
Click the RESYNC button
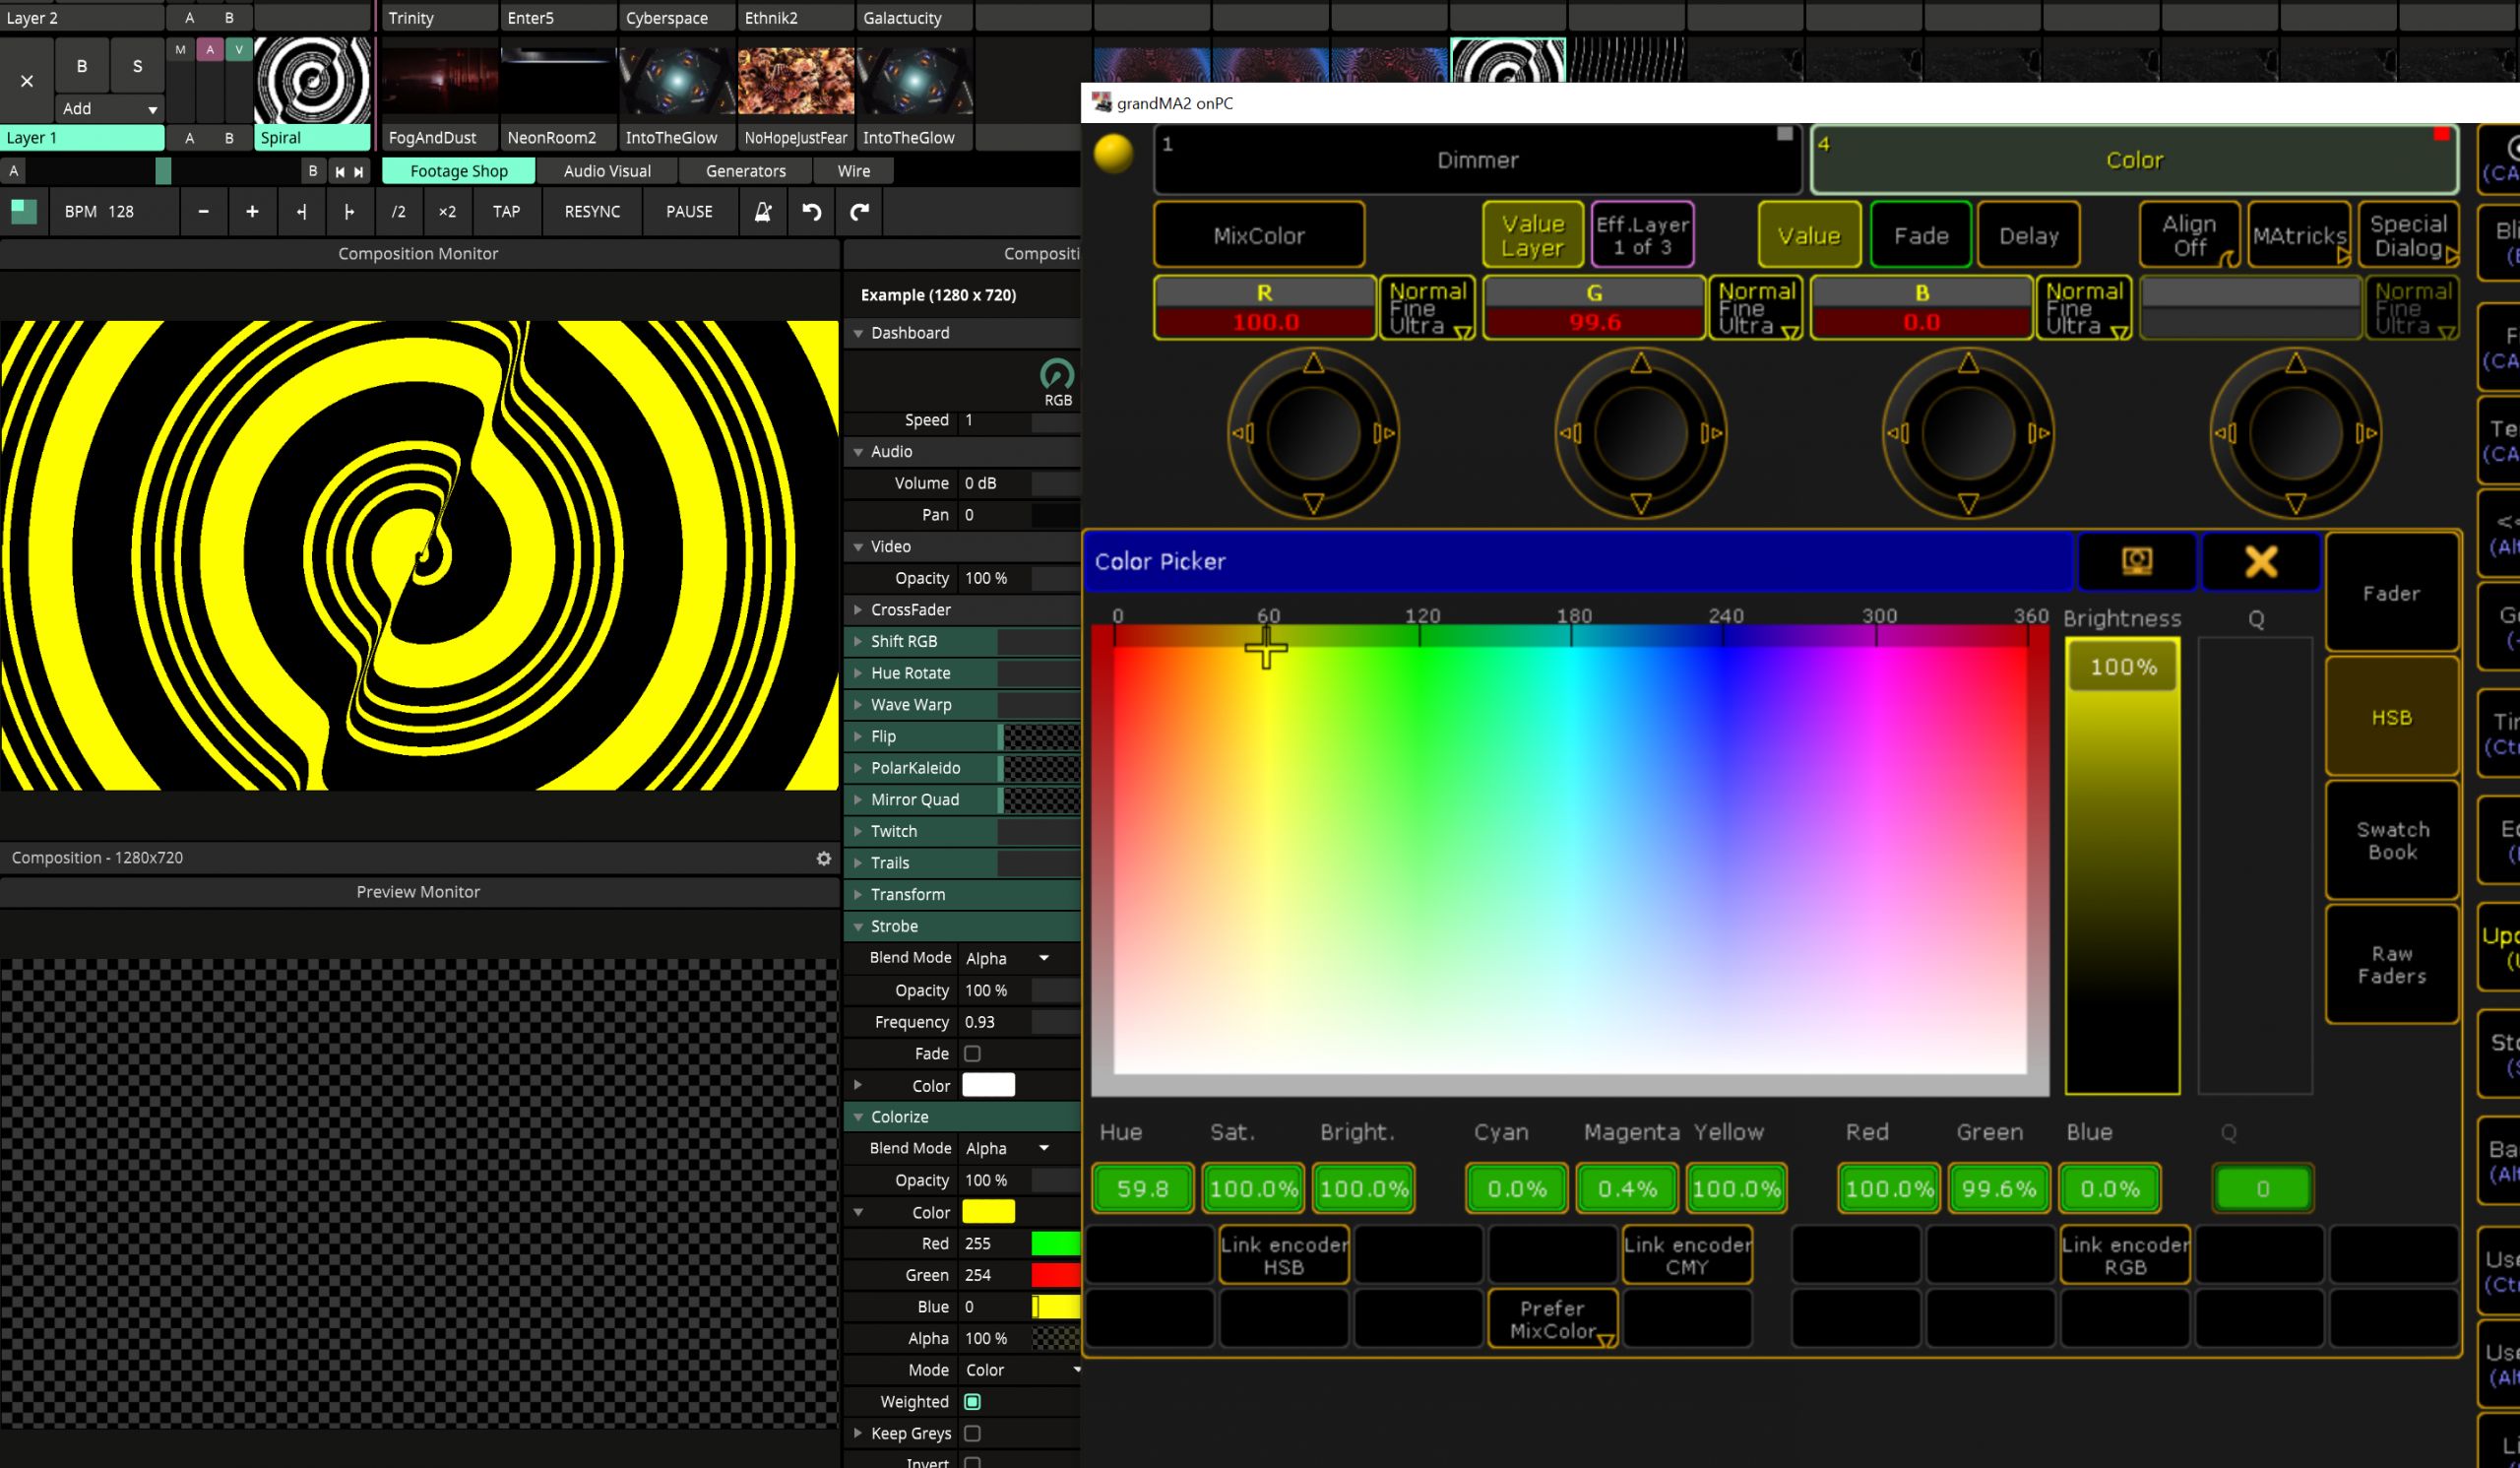592,211
